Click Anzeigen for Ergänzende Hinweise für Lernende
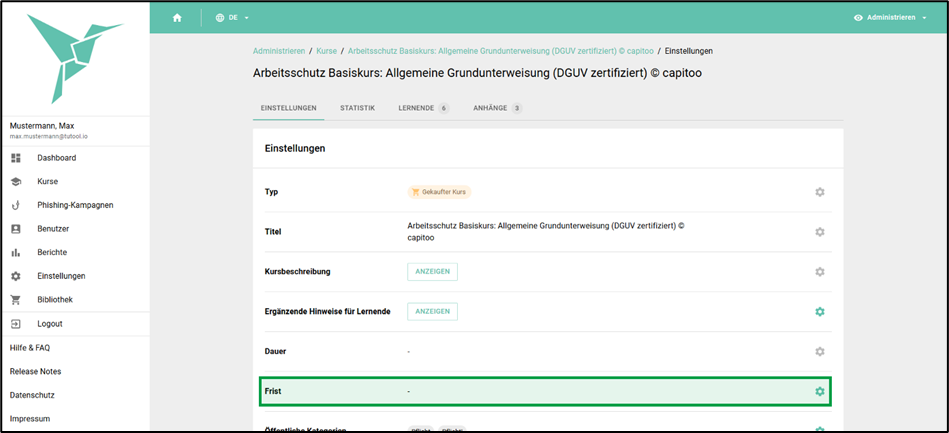Screen dimensions: 949x433 point(432,312)
